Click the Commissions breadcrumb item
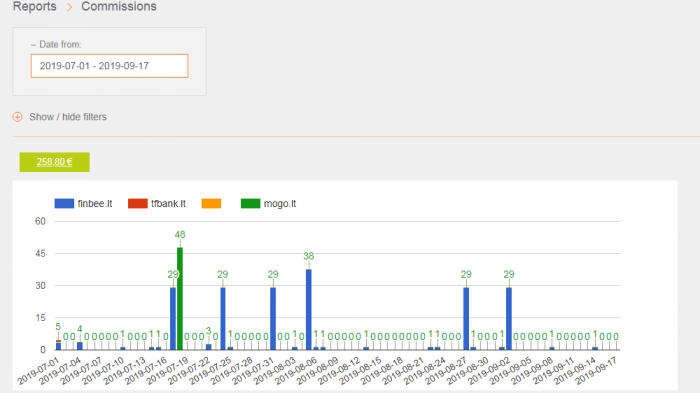Viewport: 700px width, 393px height. 119,6
